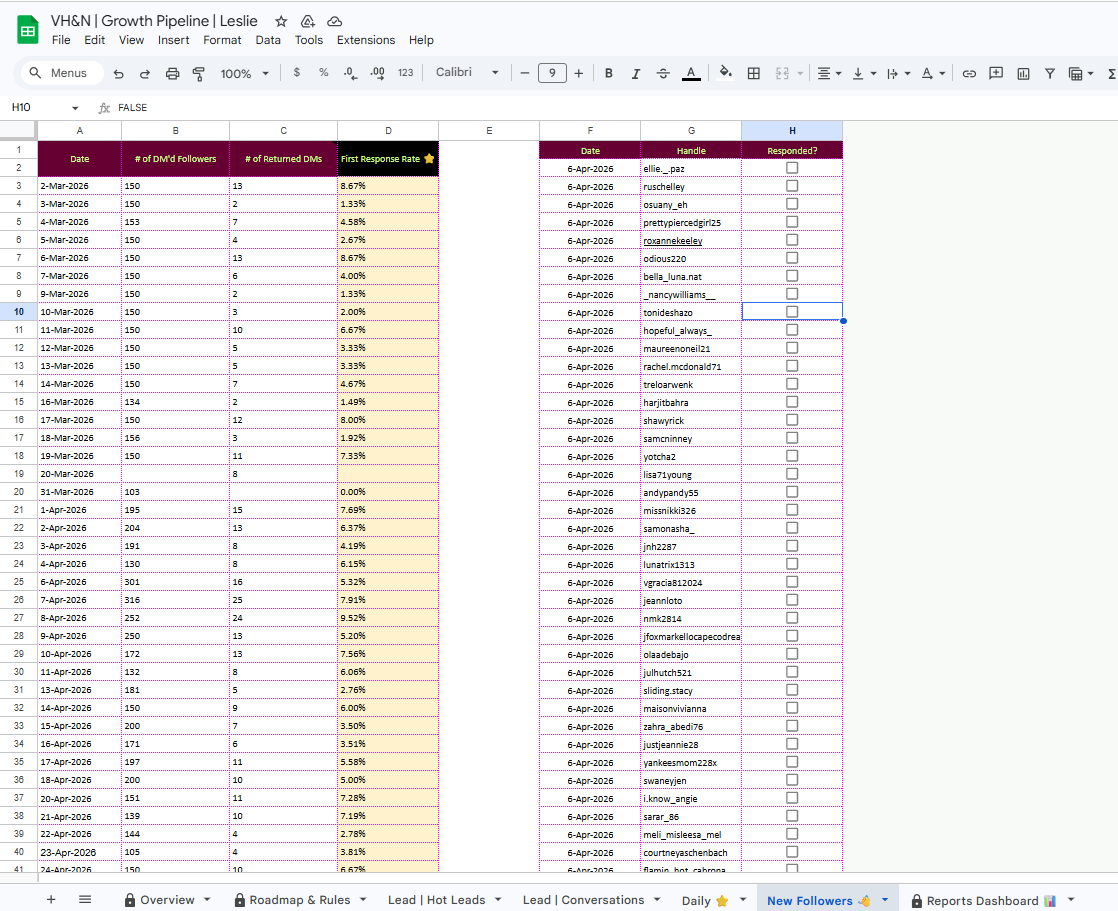The width and height of the screenshot is (1118, 911).
Task: Click the print icon in toolbar
Action: [173, 73]
